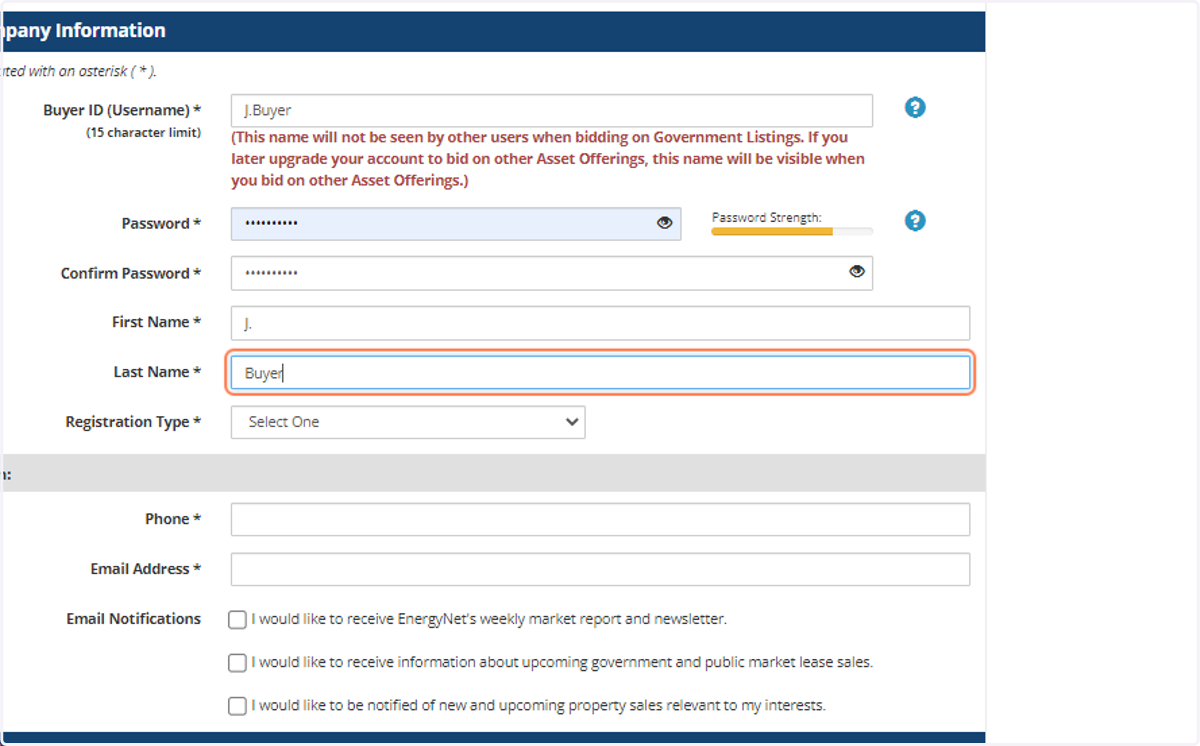
Task: Open help icon beside Buyer ID field
Action: tap(915, 108)
